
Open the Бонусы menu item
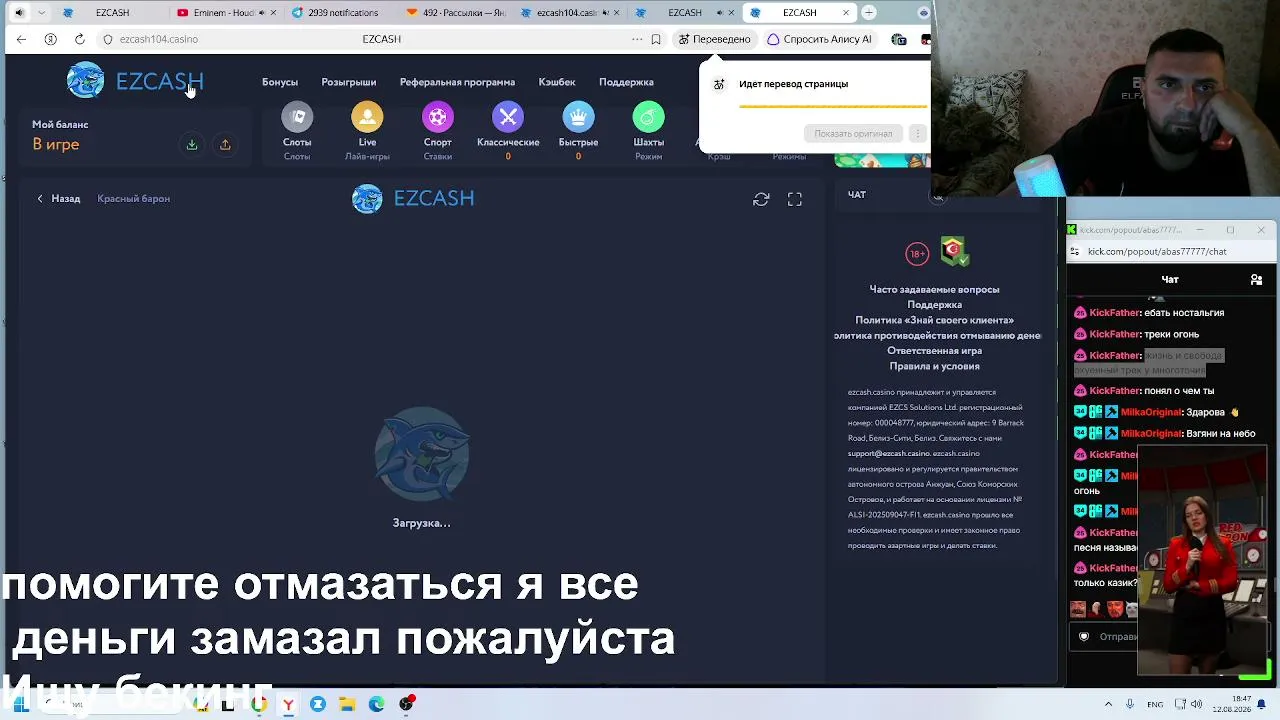coord(280,82)
